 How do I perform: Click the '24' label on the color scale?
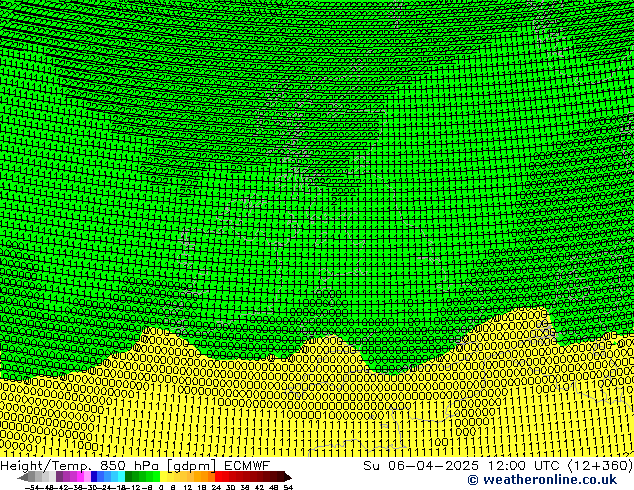click(x=216, y=488)
